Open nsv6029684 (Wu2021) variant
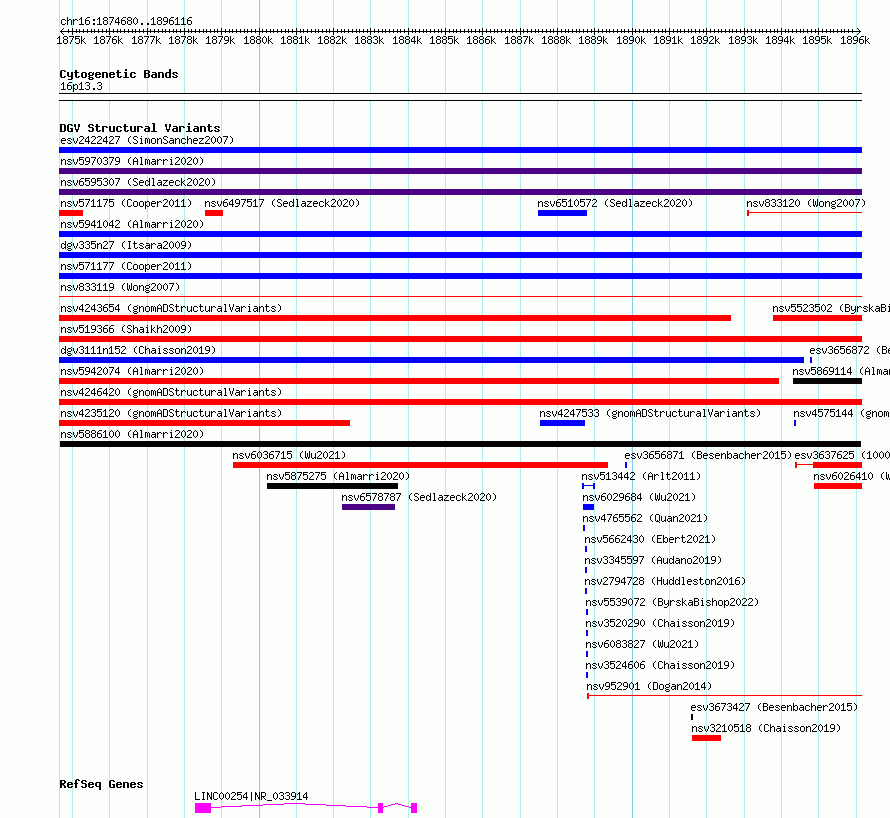The width and height of the screenshot is (890, 818). (x=639, y=497)
